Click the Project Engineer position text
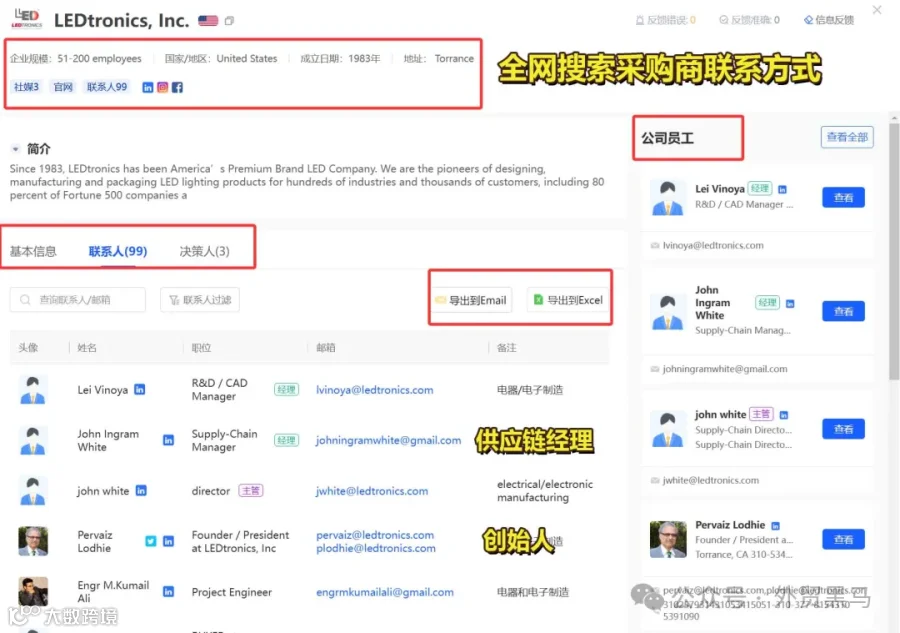This screenshot has width=900, height=633. (231, 592)
